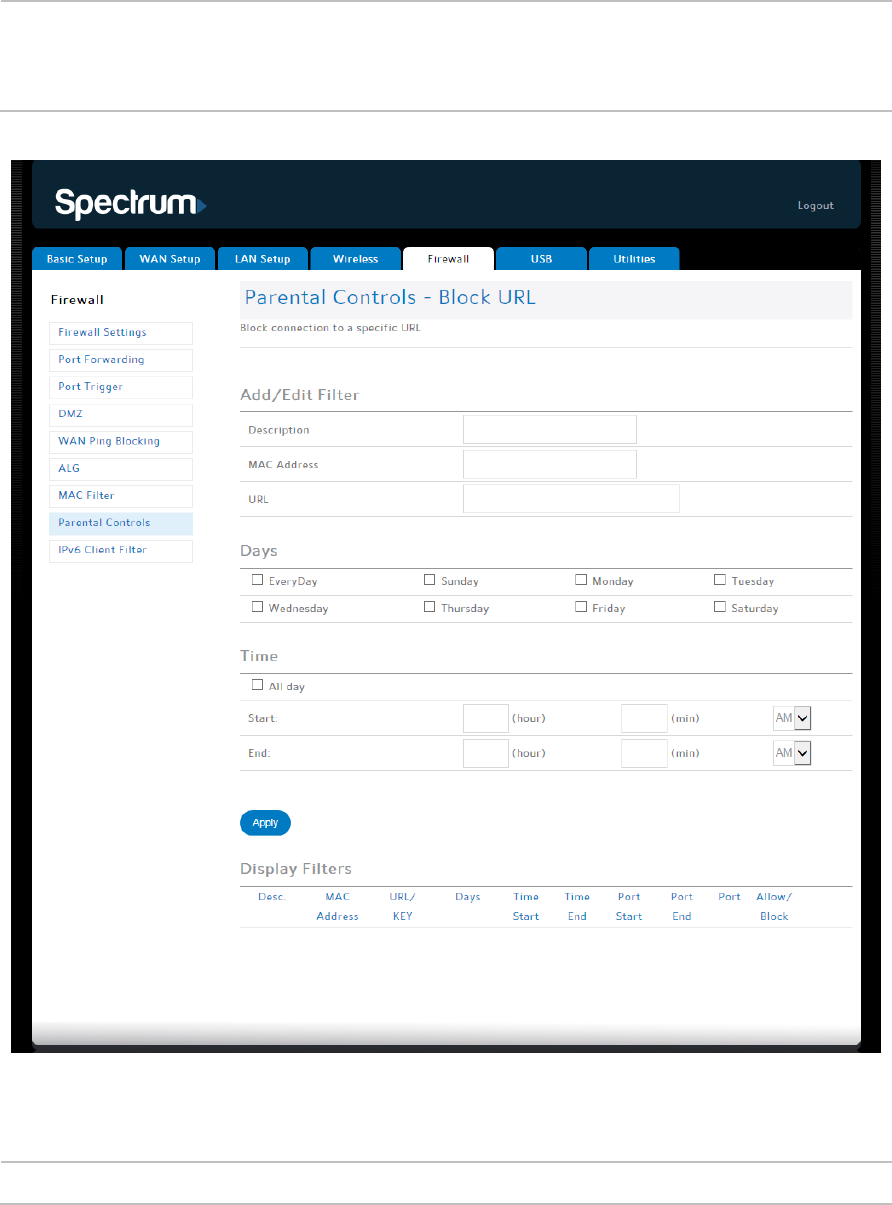Open WAN Ping Blocking settings
This screenshot has height=1205, width=892.
[x=121, y=441]
